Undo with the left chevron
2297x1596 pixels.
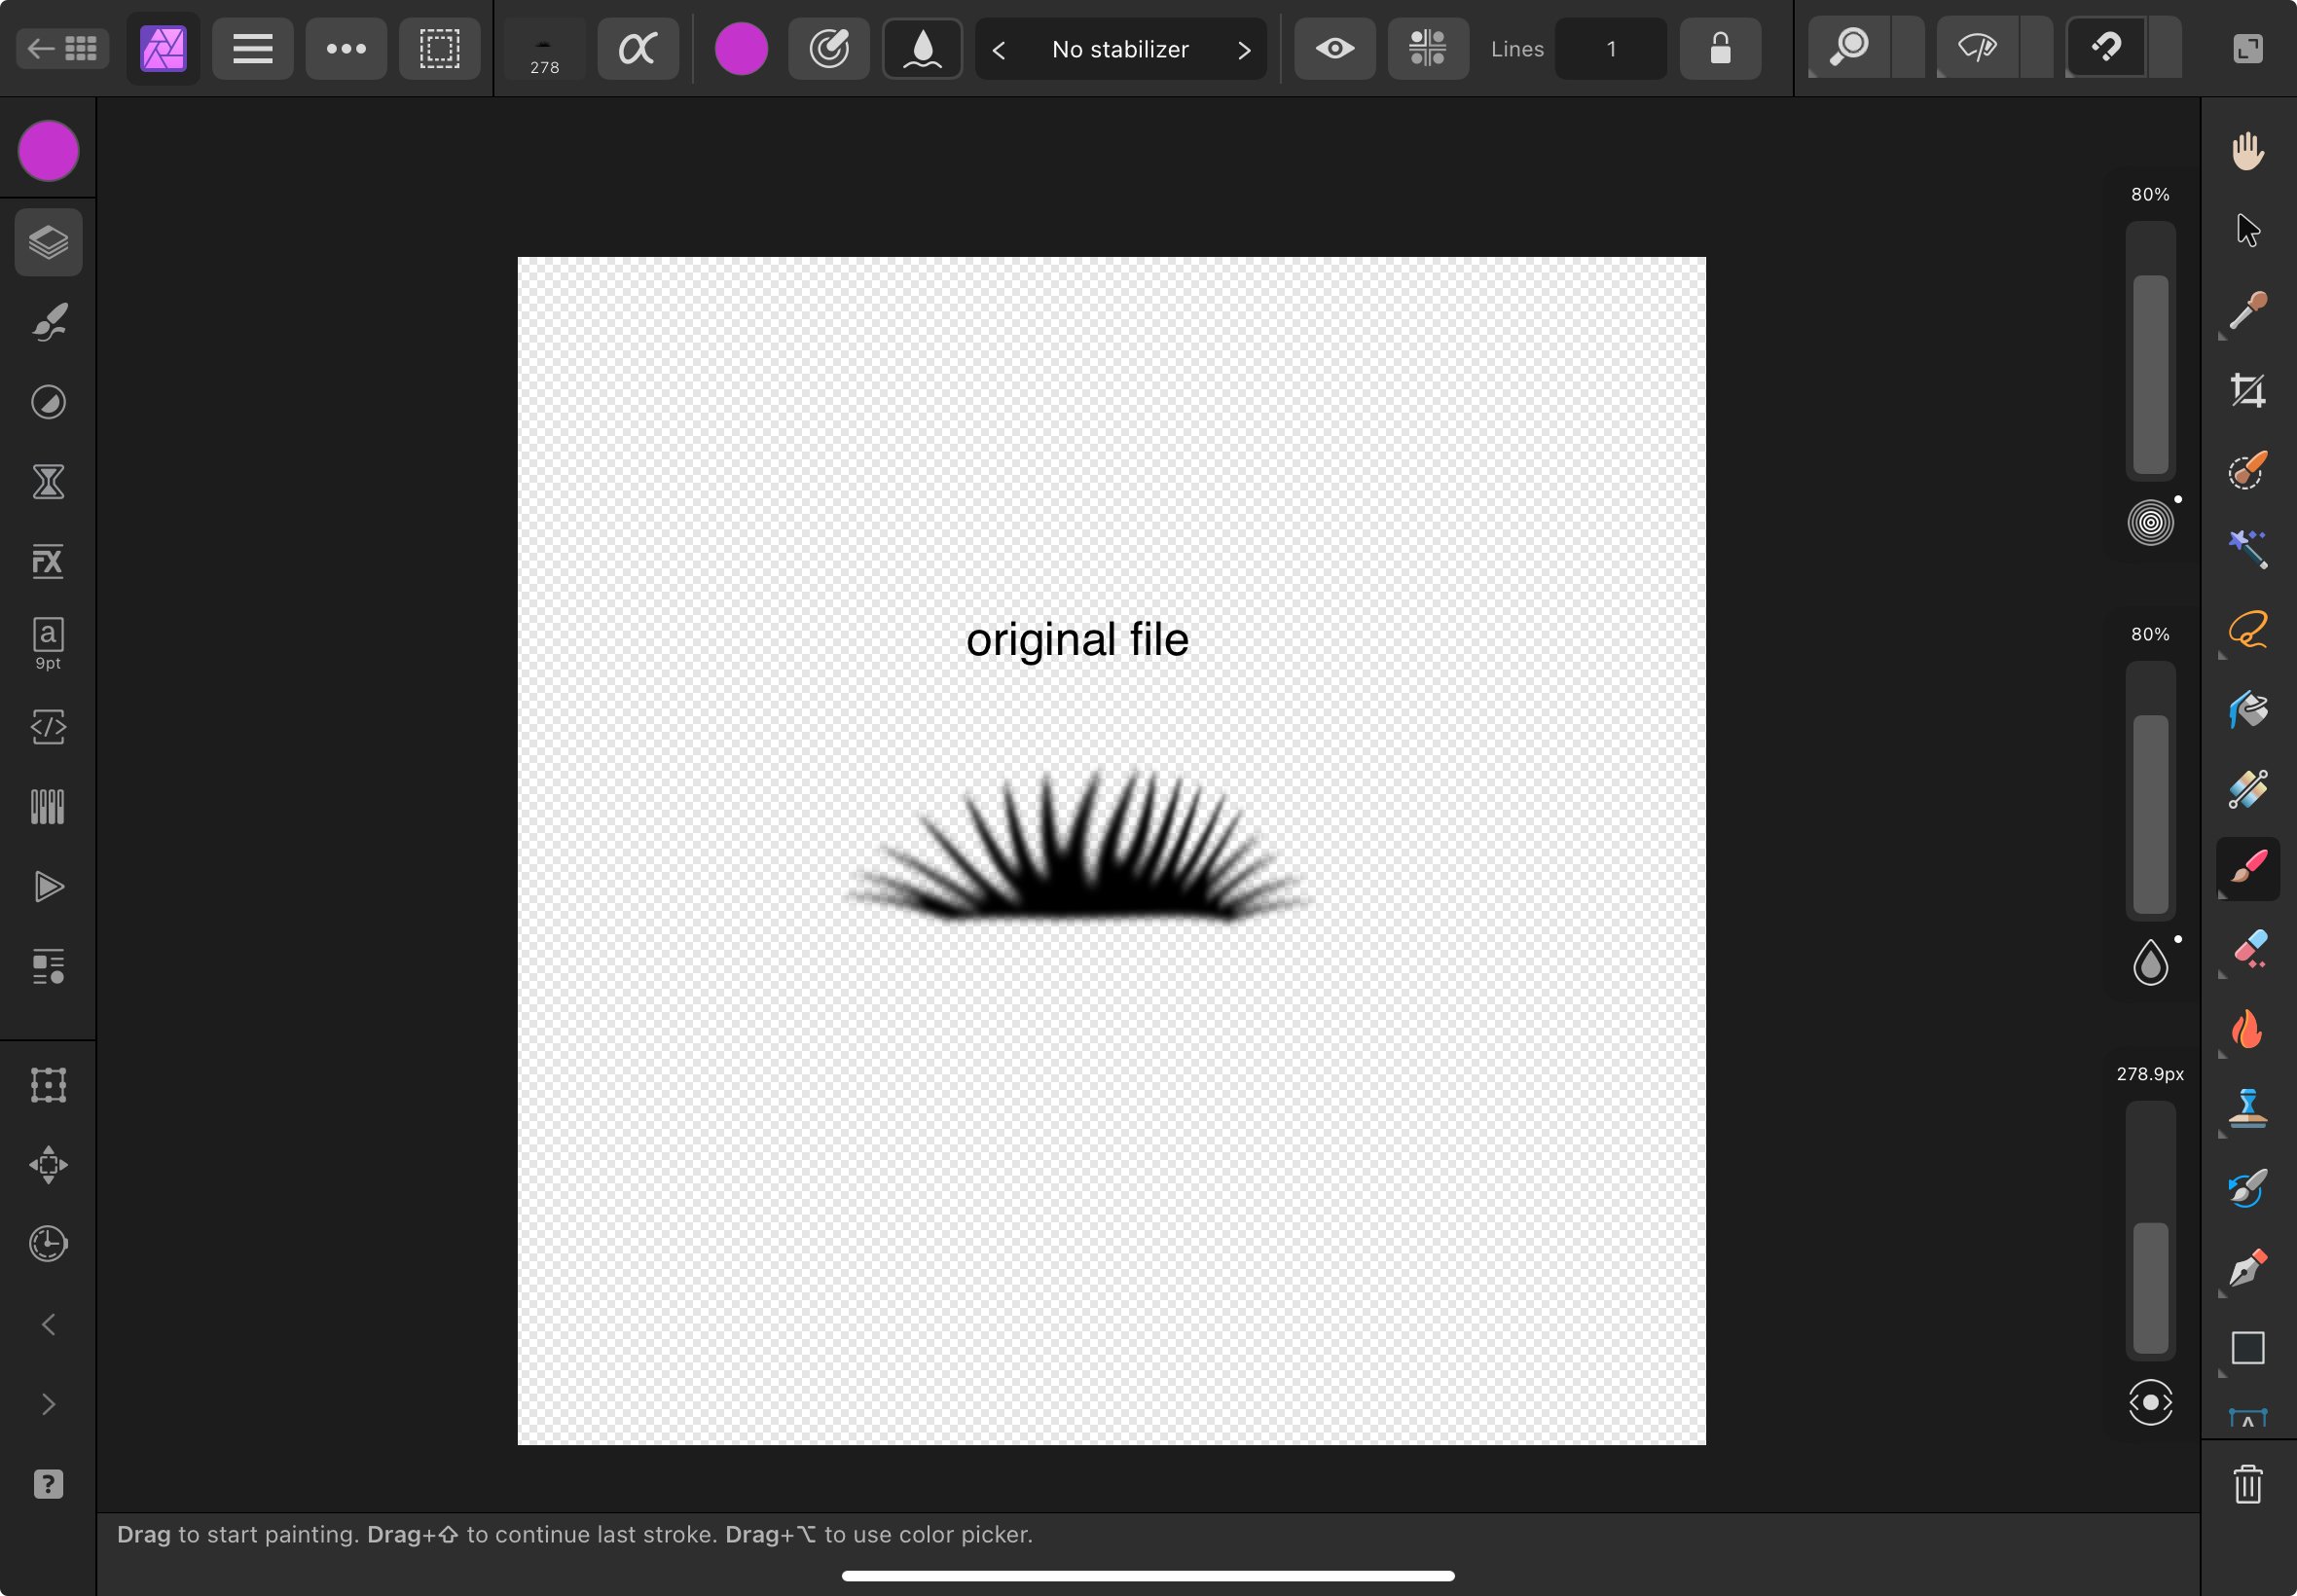tap(48, 1325)
